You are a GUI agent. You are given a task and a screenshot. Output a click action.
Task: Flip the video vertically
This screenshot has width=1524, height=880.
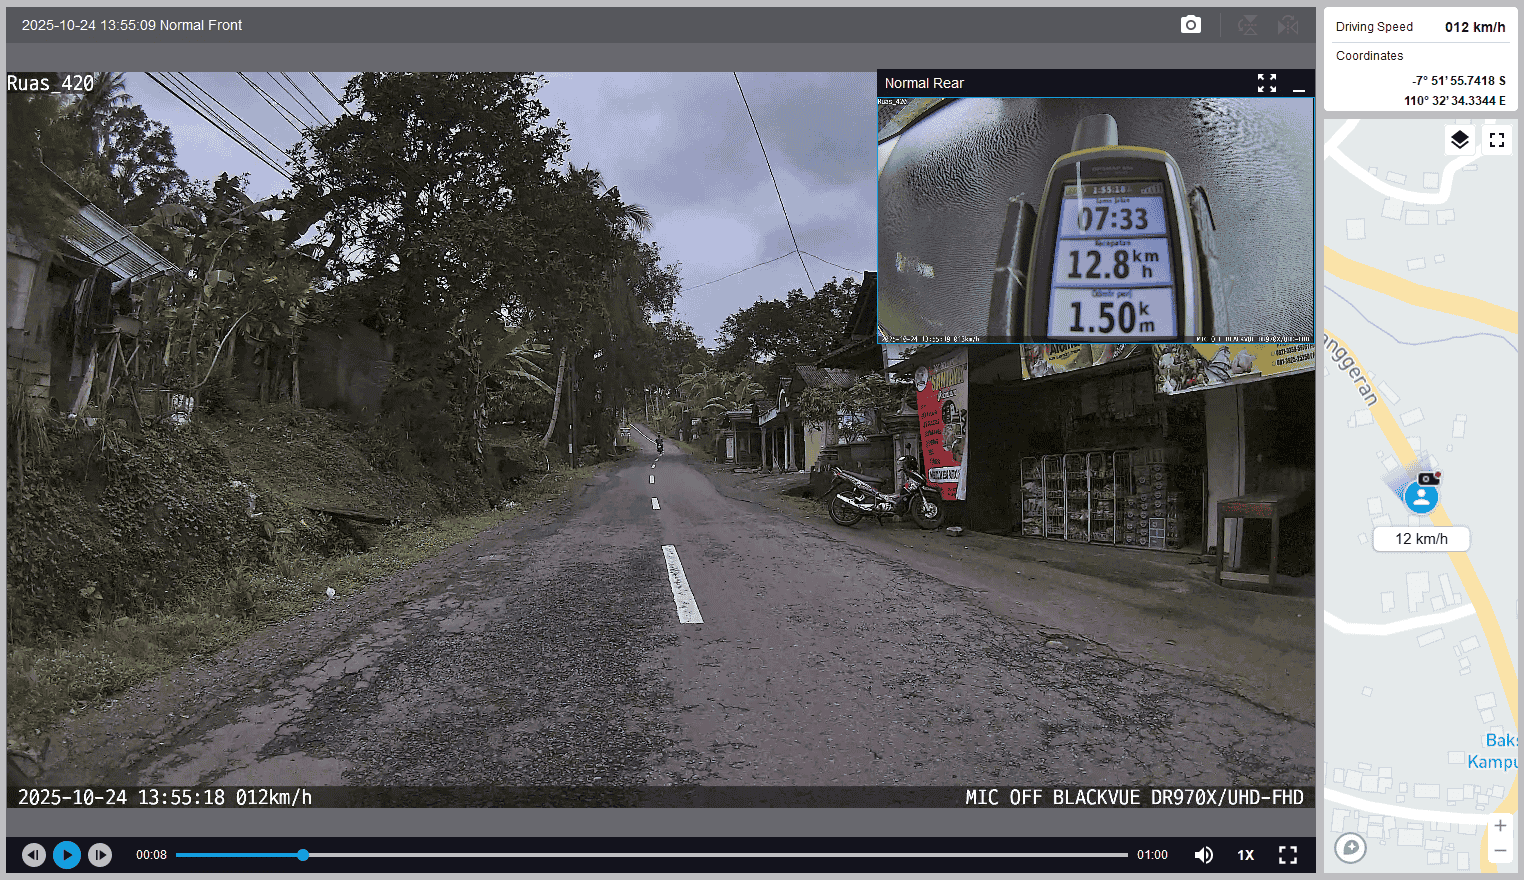[x=1248, y=25]
